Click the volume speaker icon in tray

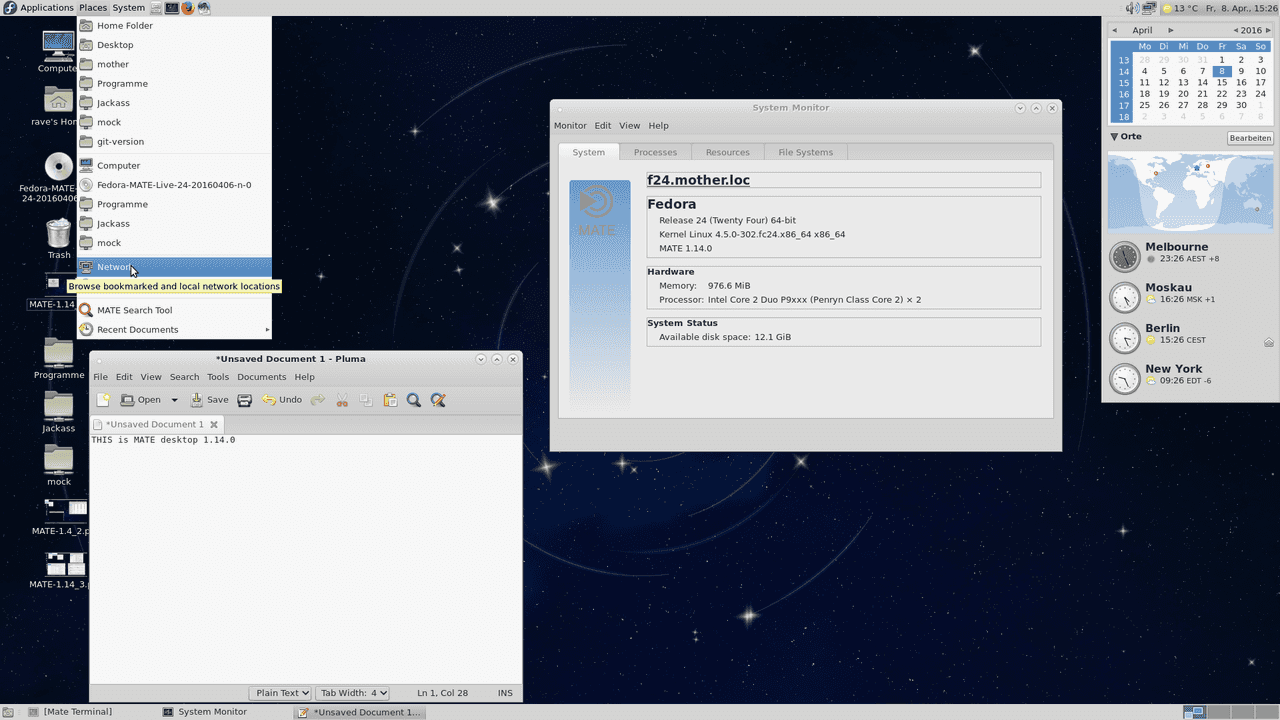coord(1132,8)
